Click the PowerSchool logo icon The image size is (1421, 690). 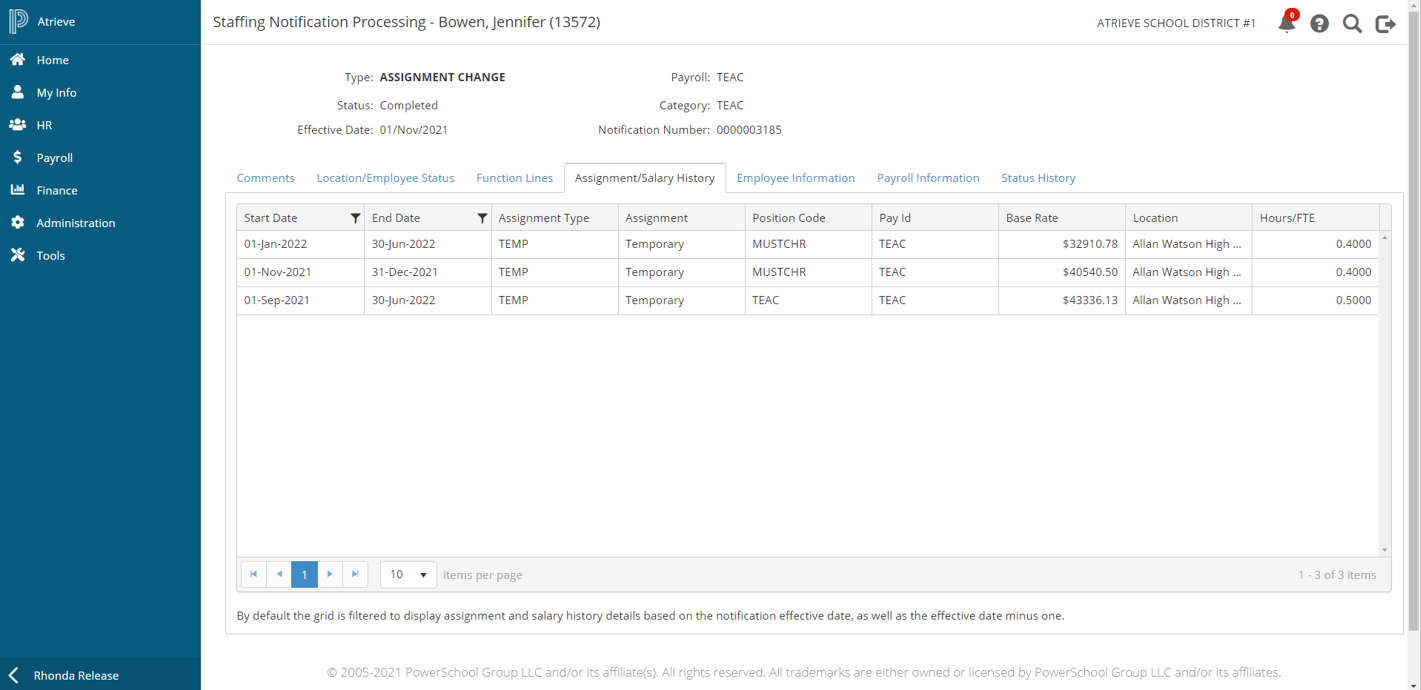tap(18, 21)
